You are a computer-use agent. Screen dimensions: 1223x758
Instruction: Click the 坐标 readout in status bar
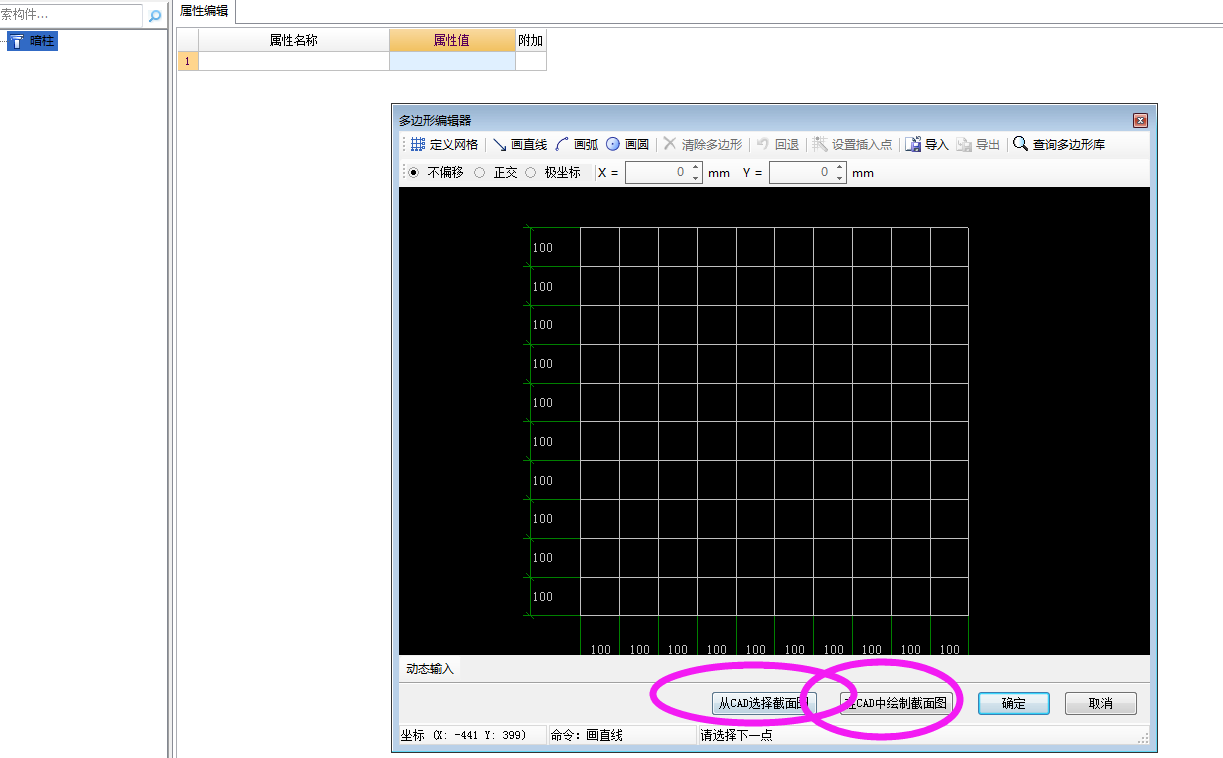[x=464, y=736]
